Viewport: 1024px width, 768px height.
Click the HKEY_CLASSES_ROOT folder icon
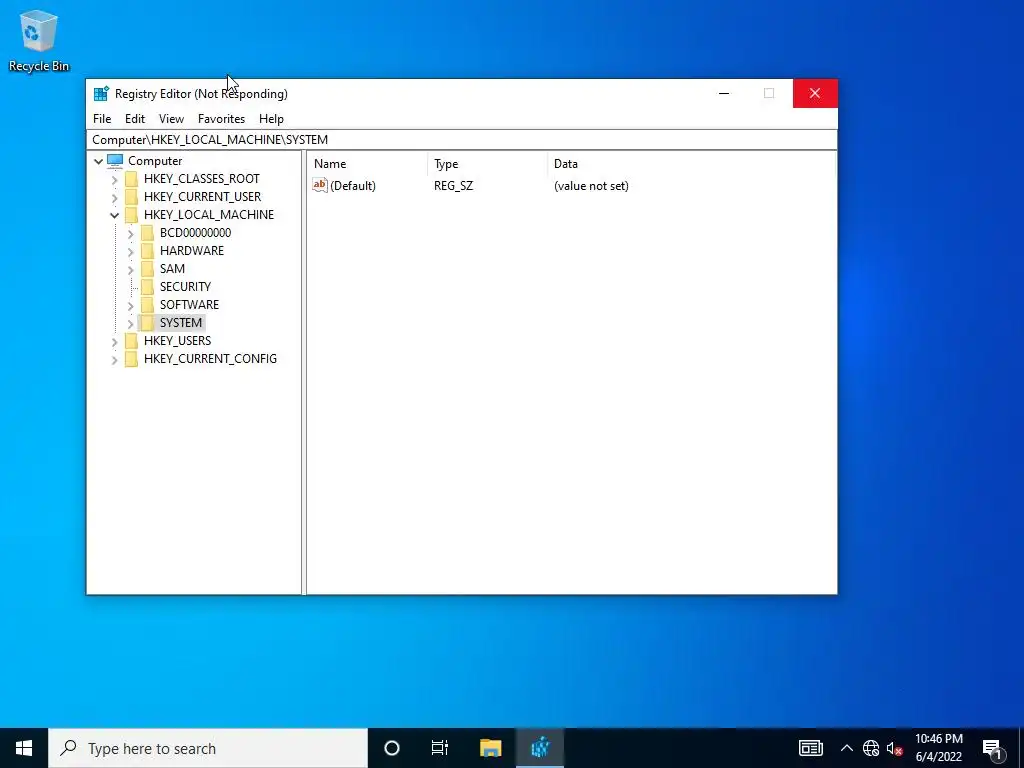tap(131, 179)
